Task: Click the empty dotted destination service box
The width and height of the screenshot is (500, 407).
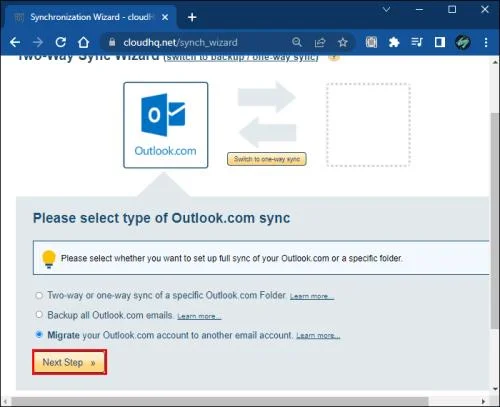Action: click(x=368, y=125)
